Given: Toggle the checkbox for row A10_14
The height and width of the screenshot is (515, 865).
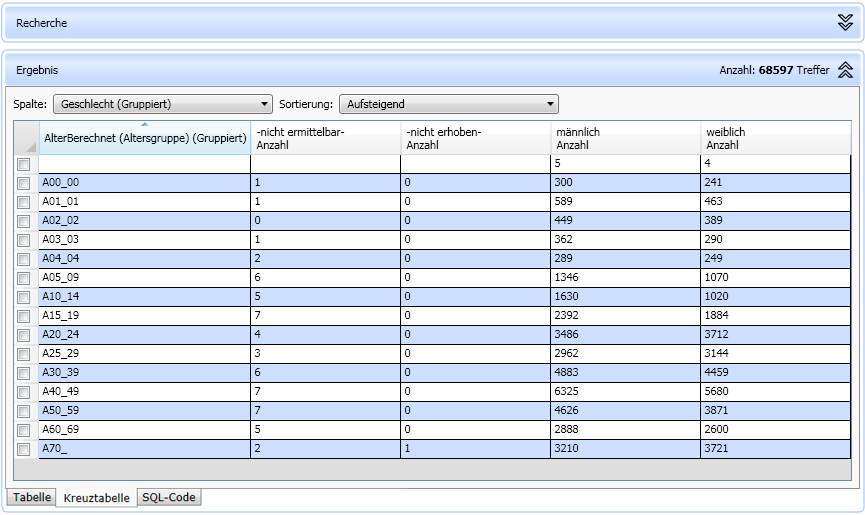Looking at the screenshot, I should pyautogui.click(x=24, y=297).
